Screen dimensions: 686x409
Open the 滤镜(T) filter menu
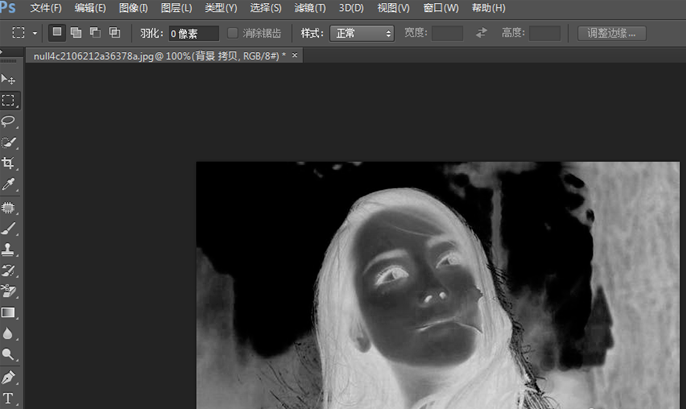(310, 8)
